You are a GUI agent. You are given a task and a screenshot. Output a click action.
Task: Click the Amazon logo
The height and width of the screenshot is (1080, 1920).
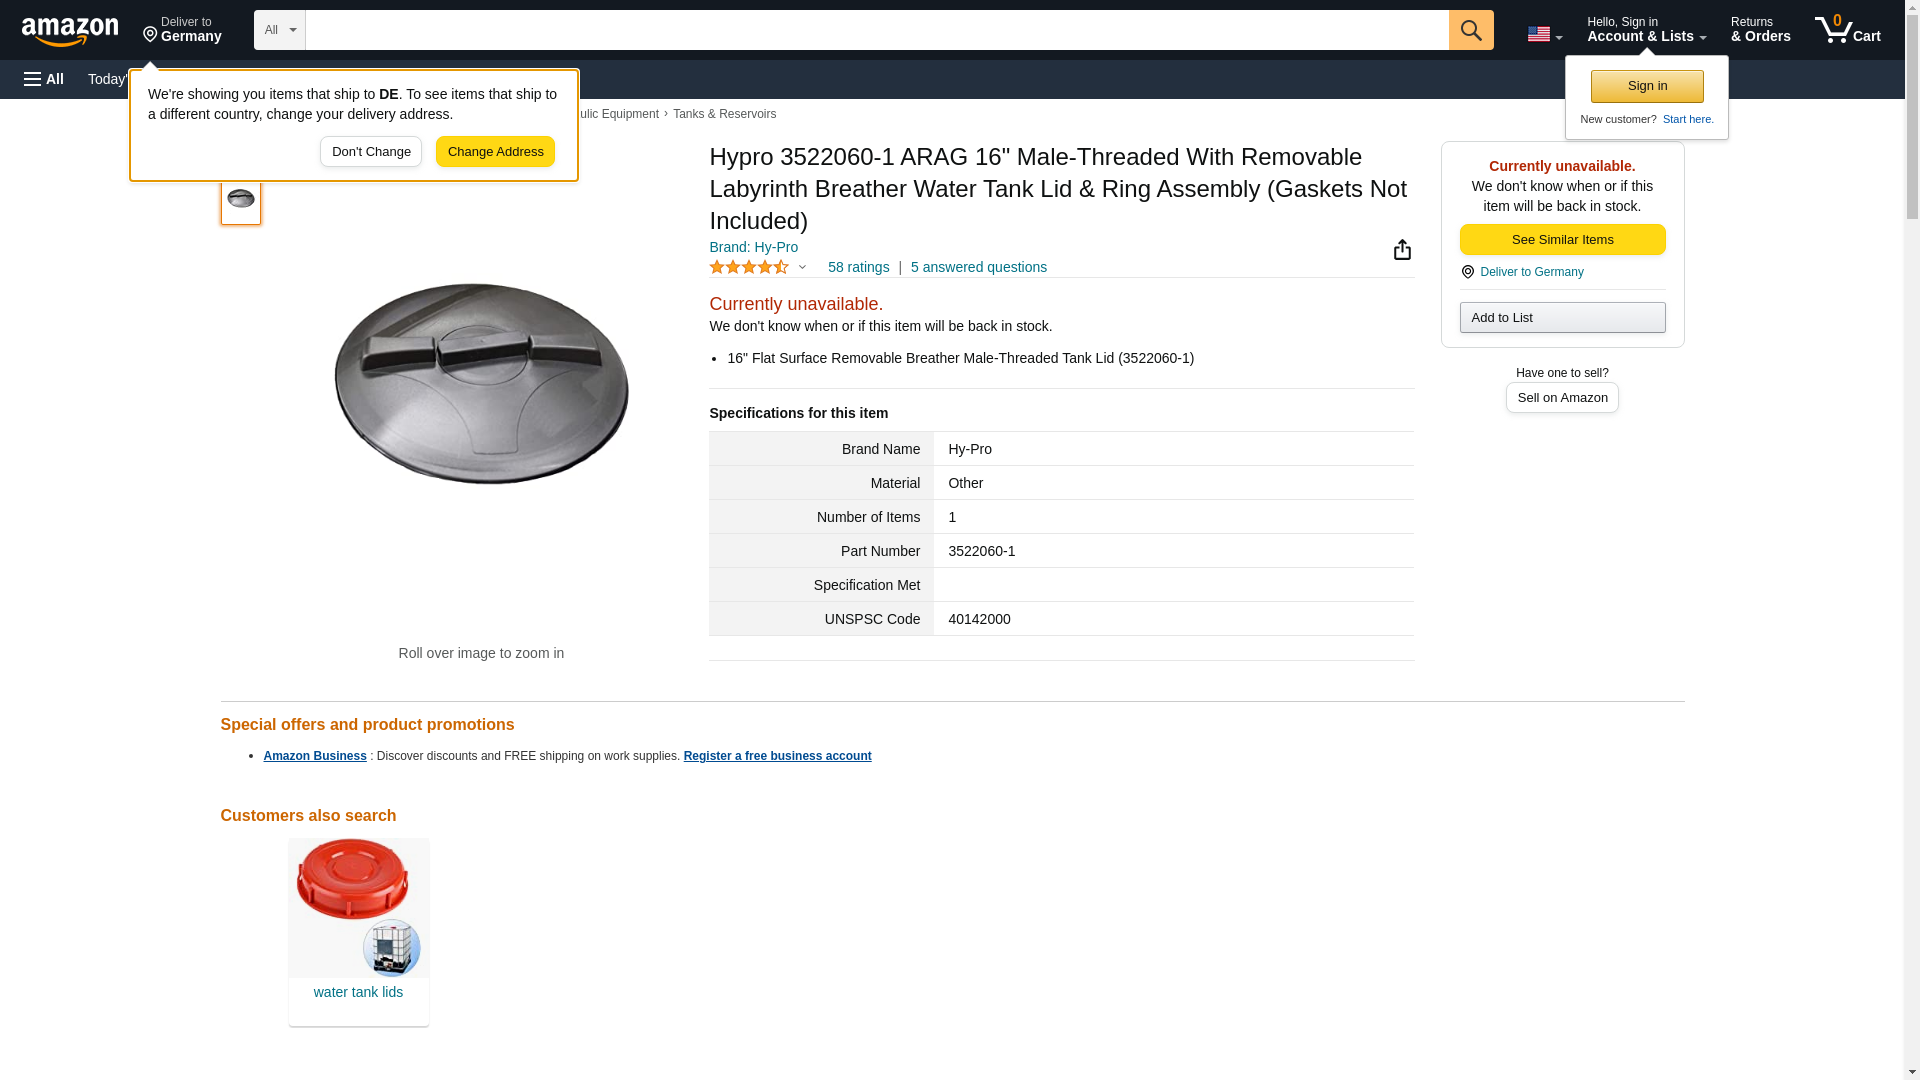pos(70,31)
